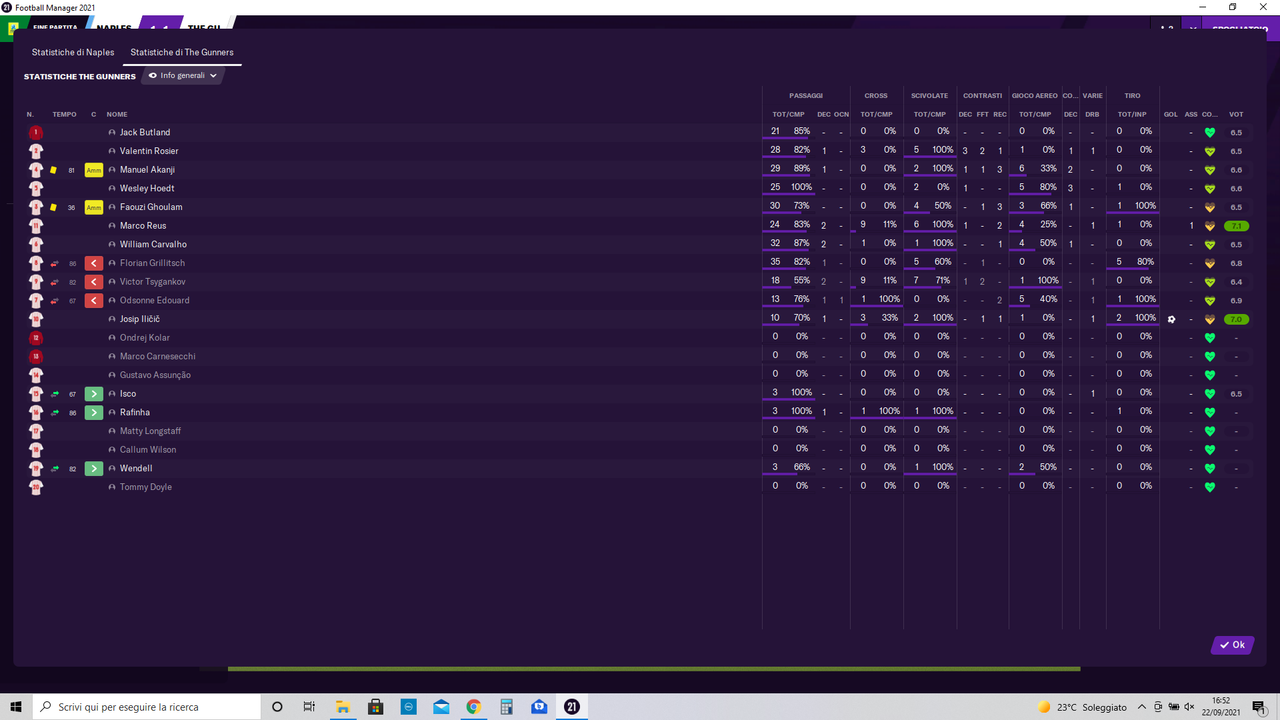Sort by the TEMPO column header
The image size is (1280, 720).
(x=64, y=114)
